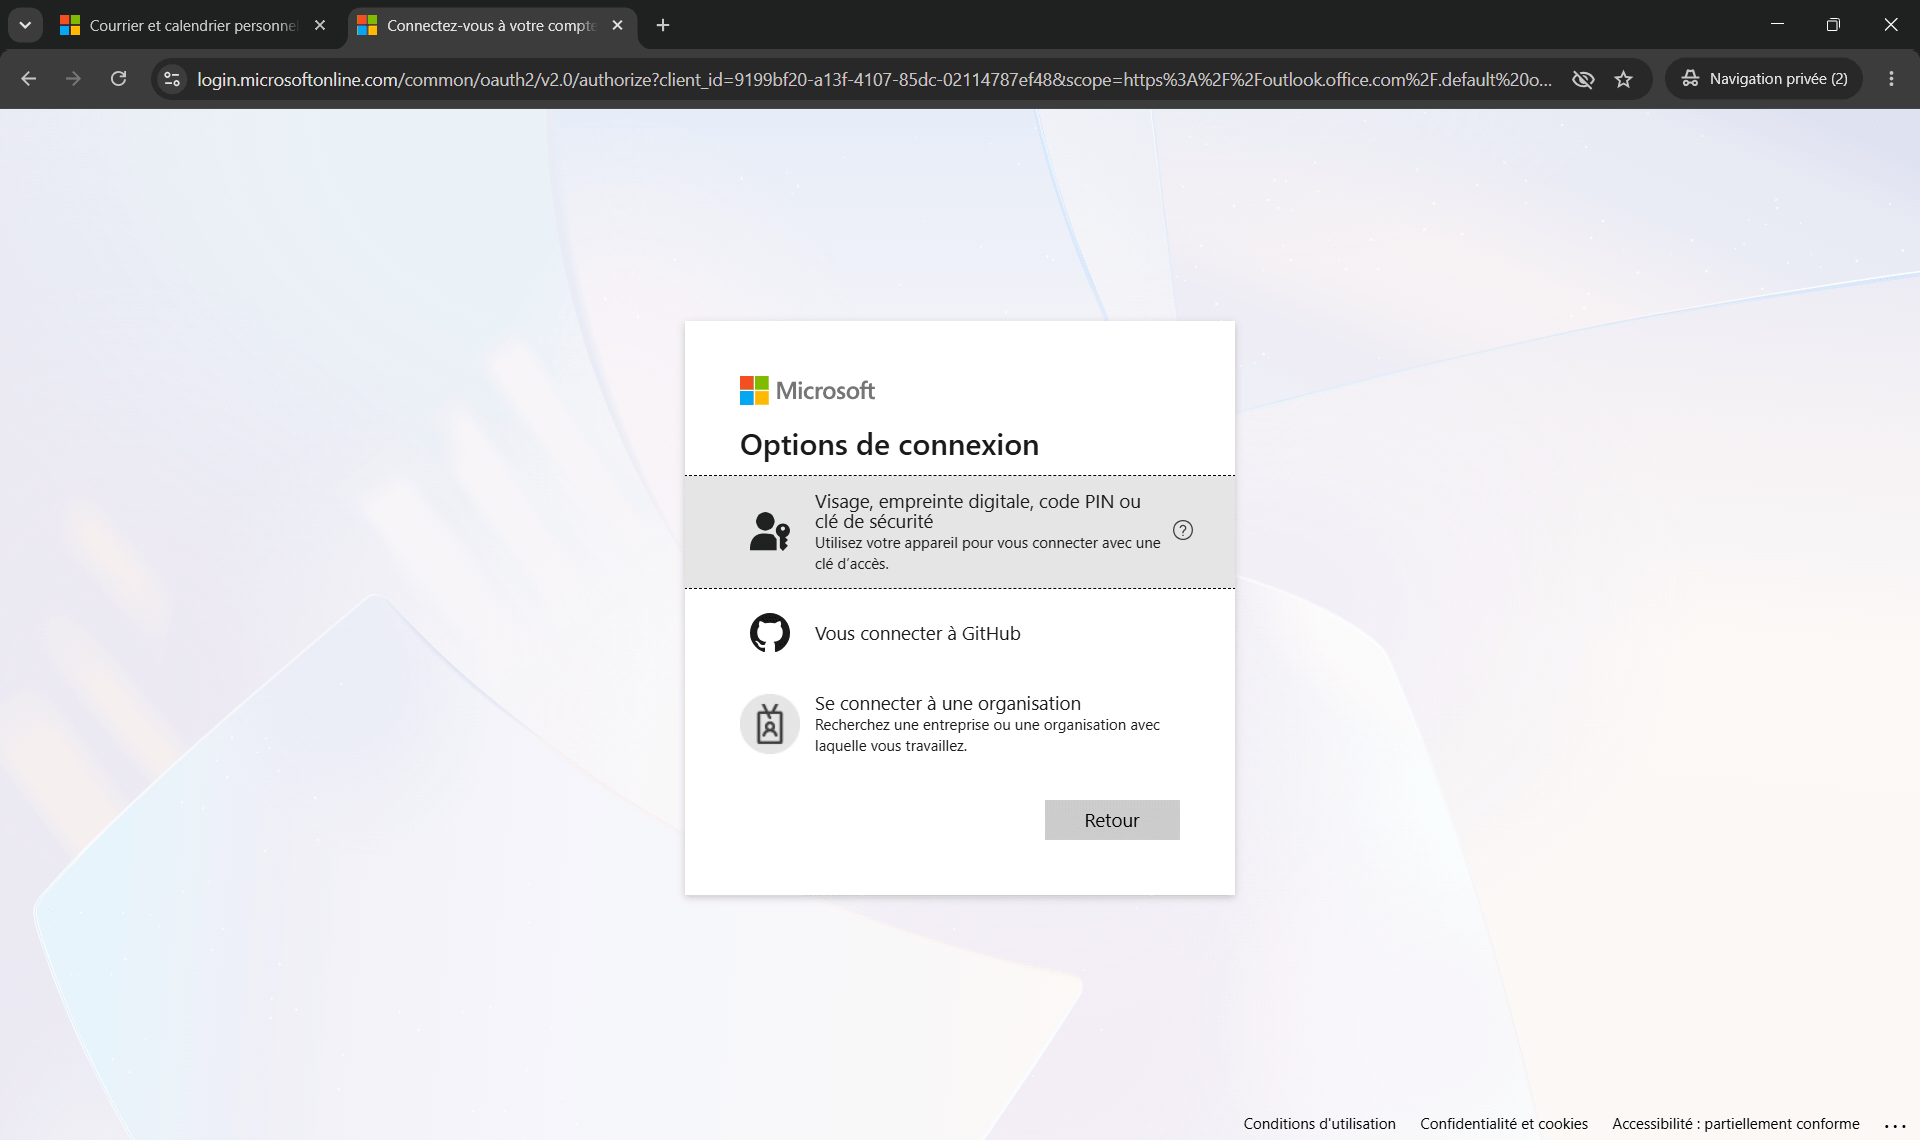Click the passkey help question mark icon

(1183, 530)
